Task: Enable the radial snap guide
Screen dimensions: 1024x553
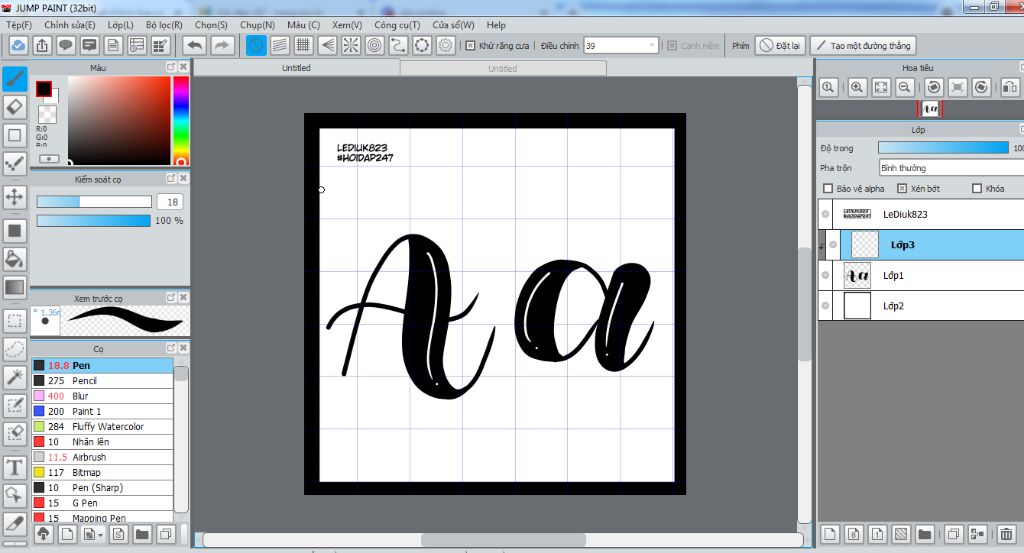Action: click(x=351, y=46)
